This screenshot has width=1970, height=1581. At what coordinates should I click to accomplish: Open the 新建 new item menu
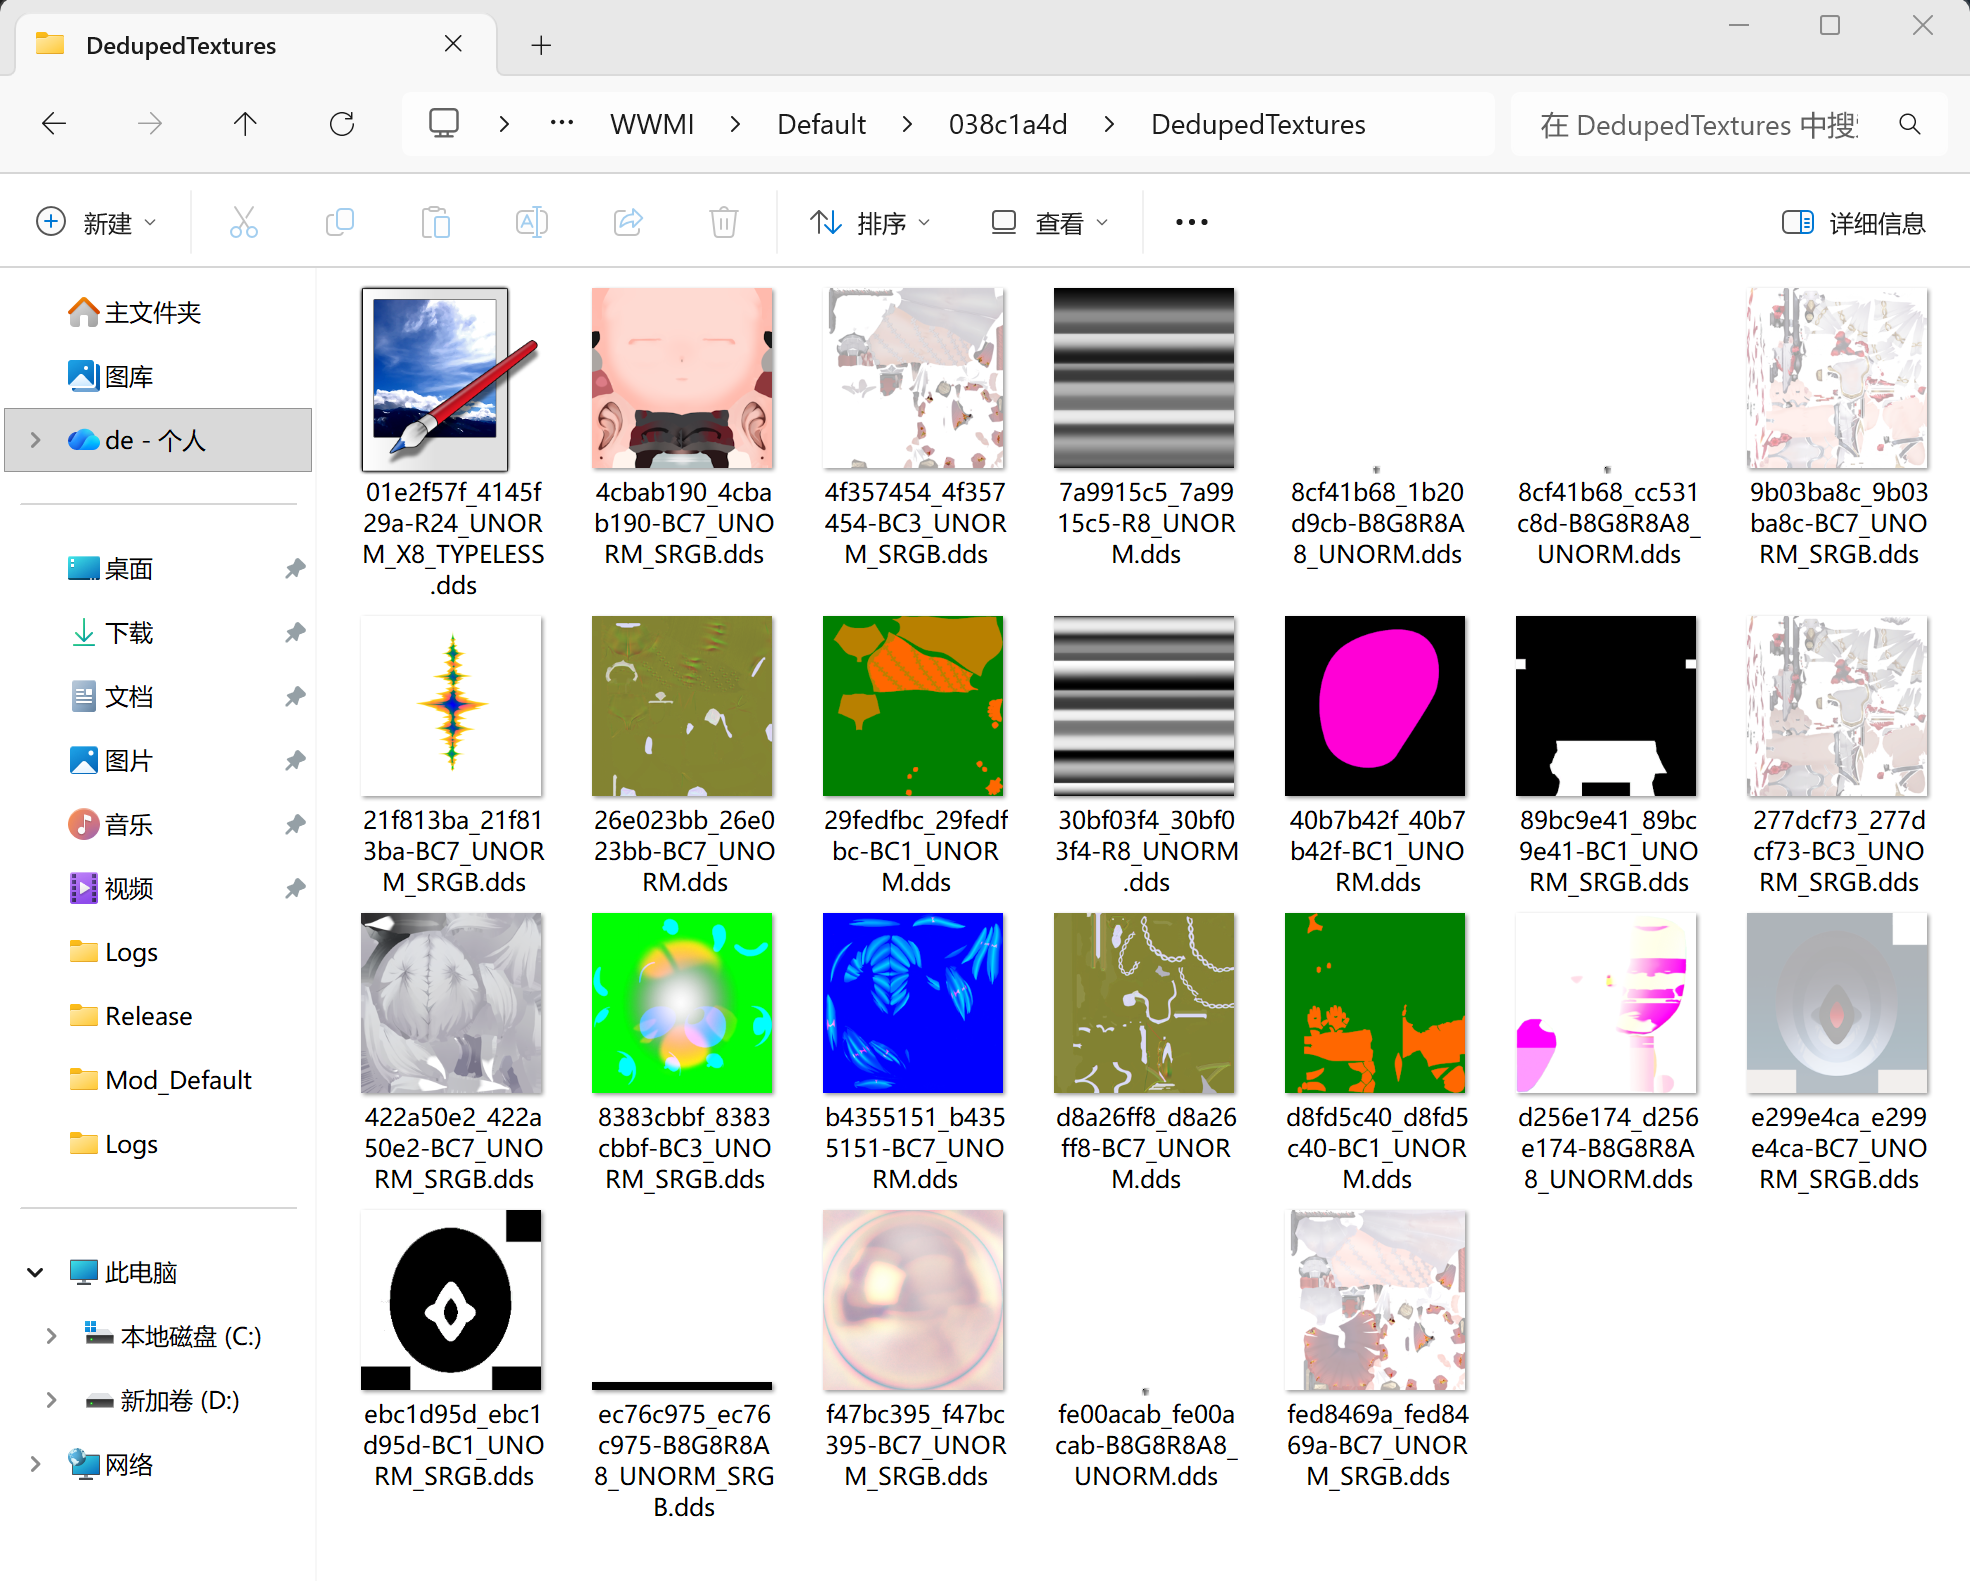(x=96, y=222)
